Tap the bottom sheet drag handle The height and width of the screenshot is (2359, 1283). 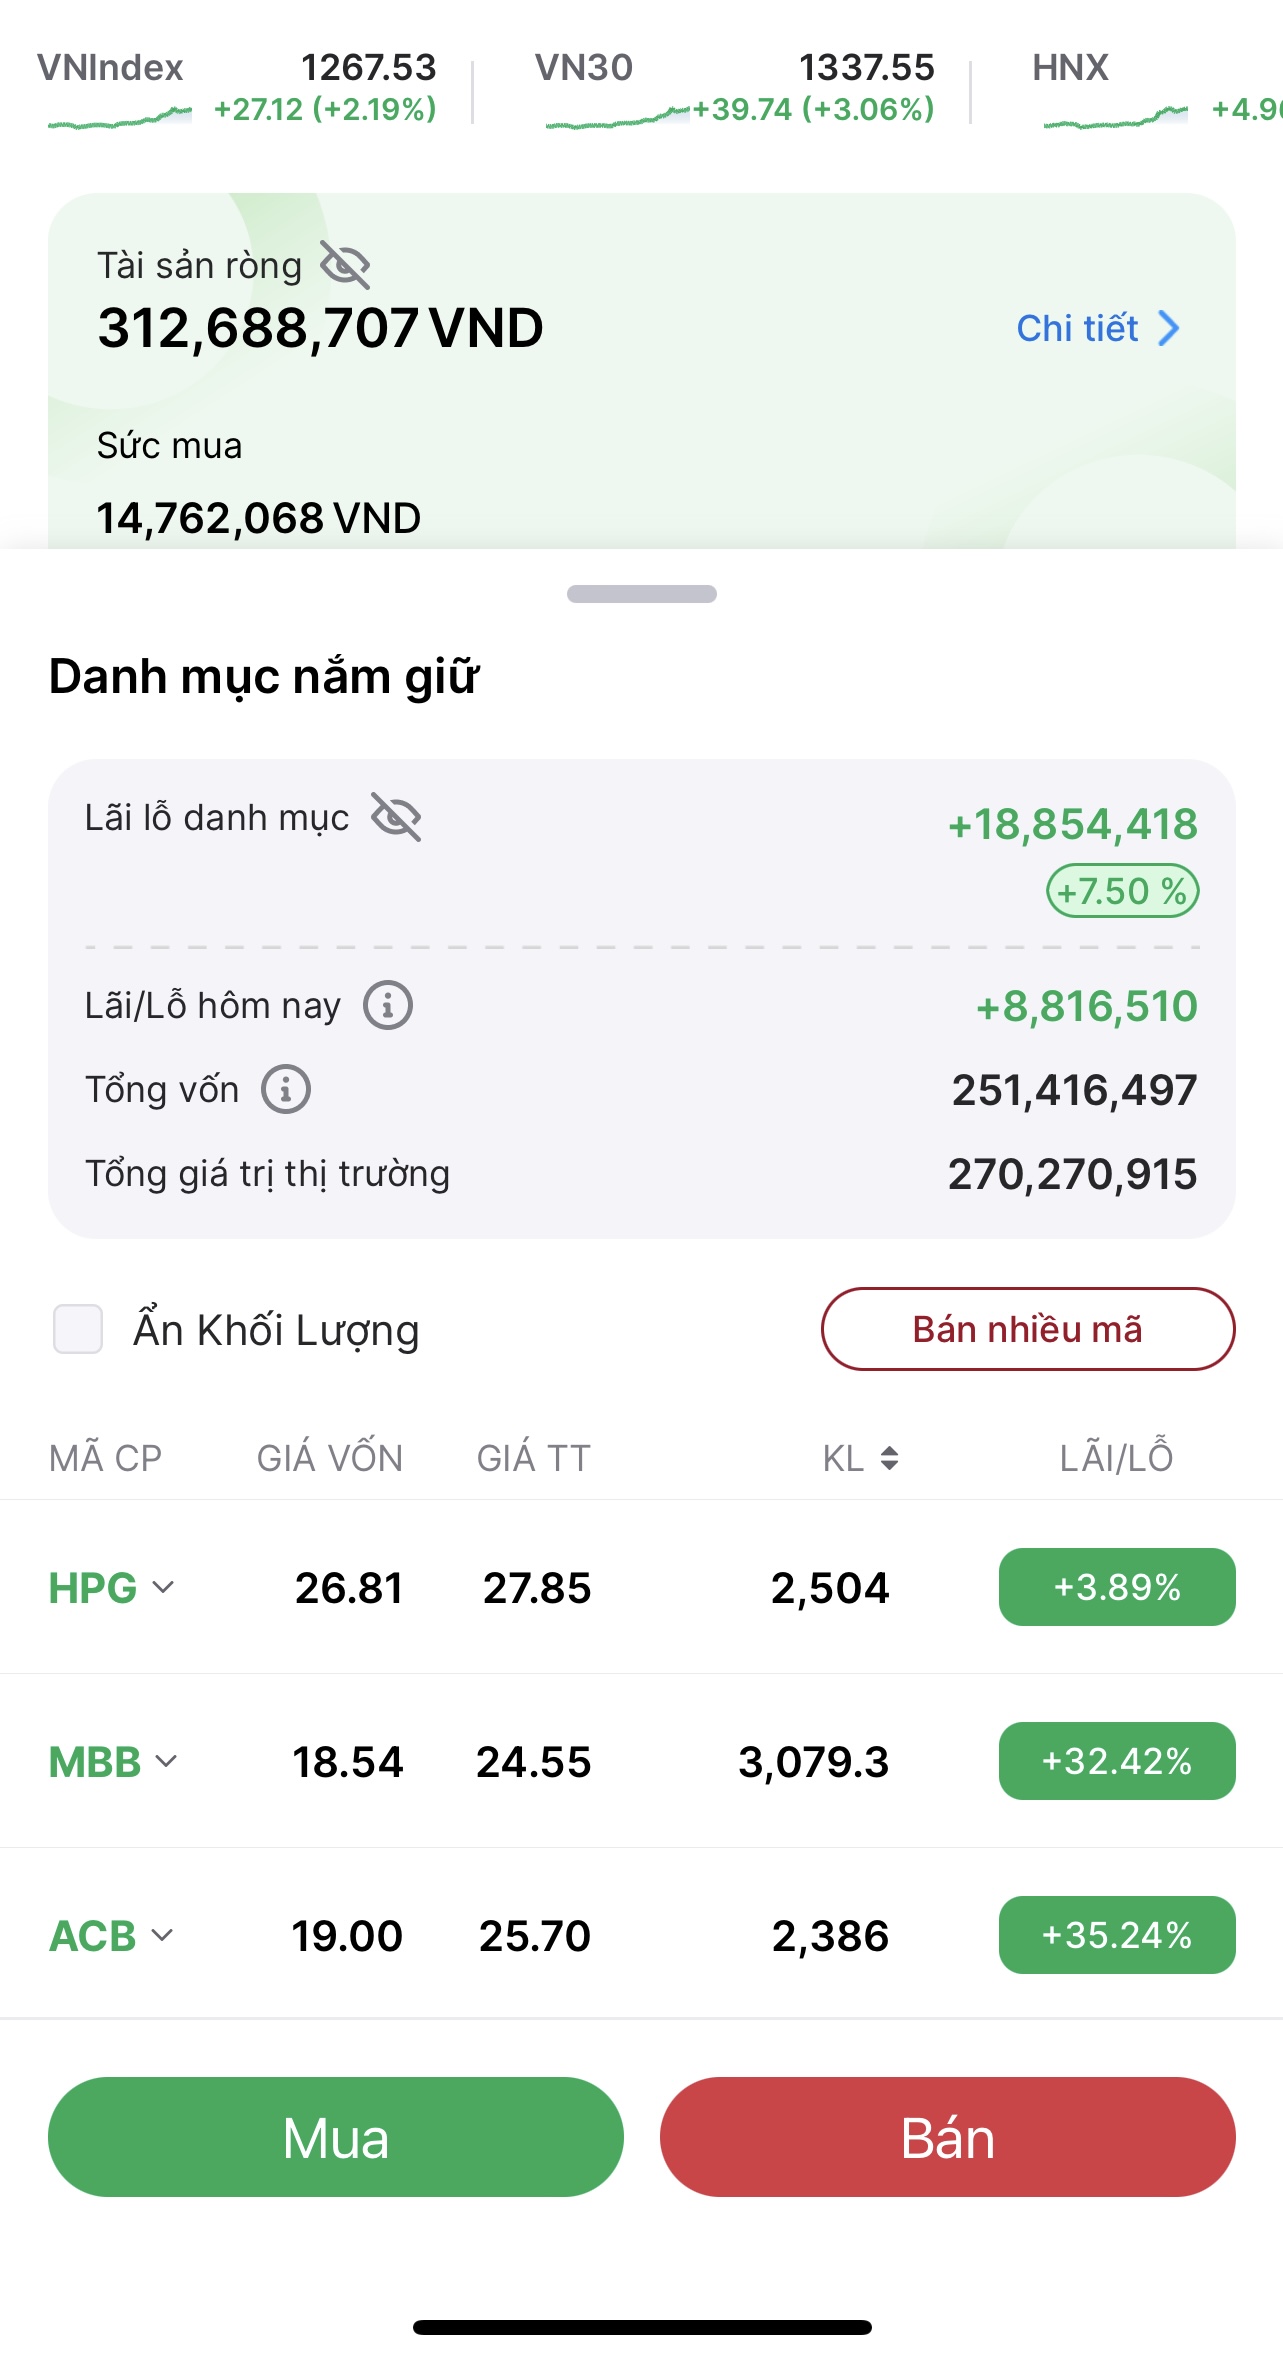[x=641, y=594]
